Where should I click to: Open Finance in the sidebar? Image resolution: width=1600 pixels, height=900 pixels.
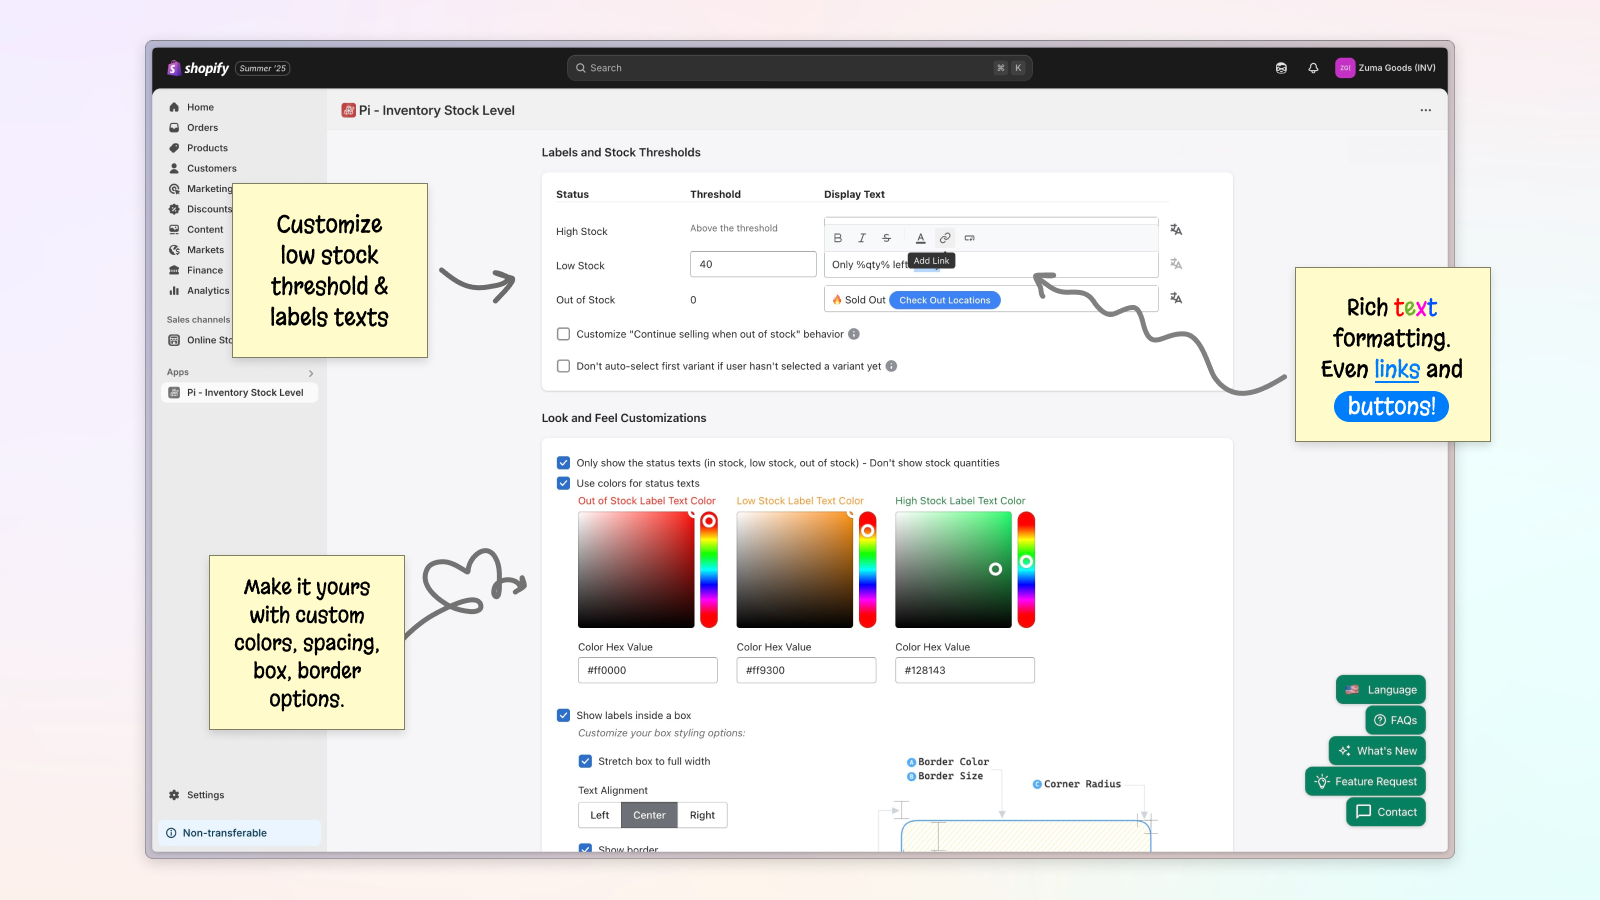click(204, 270)
